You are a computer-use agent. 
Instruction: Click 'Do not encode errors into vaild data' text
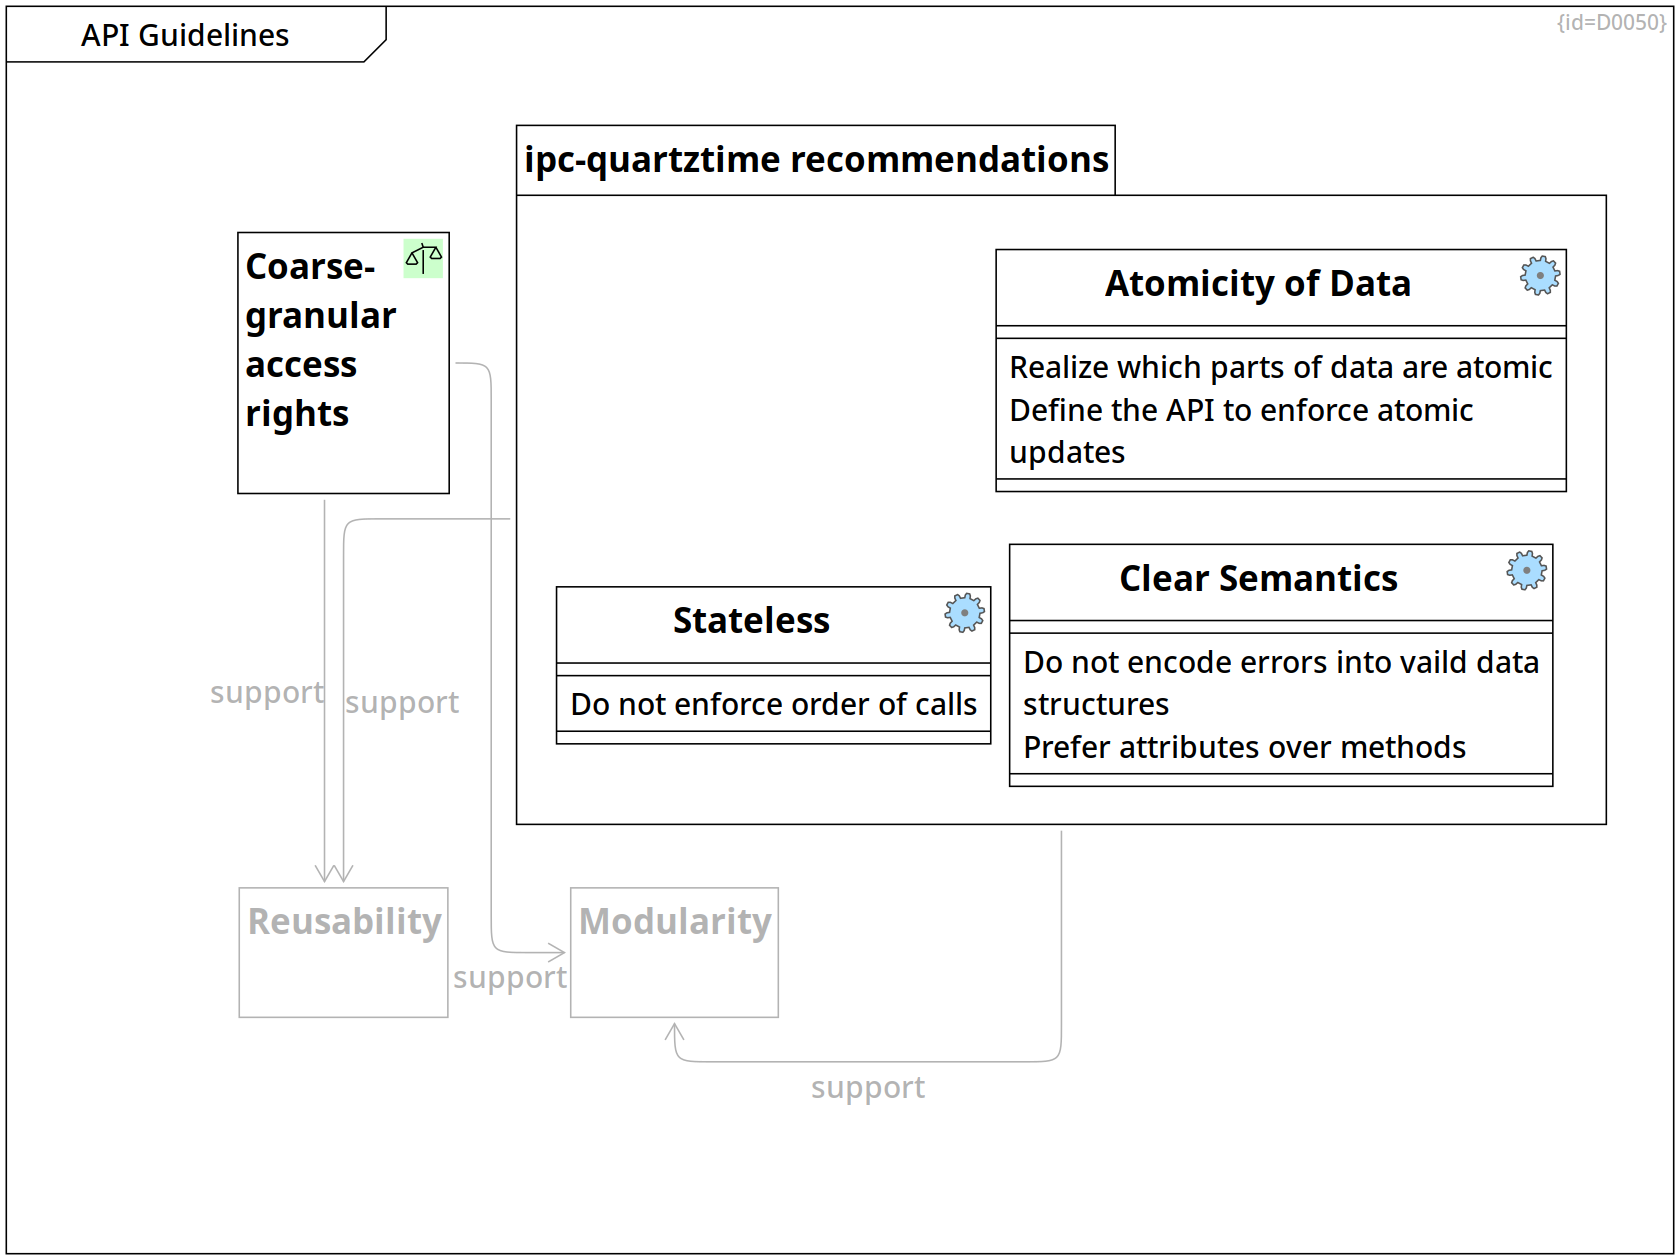[1280, 663]
